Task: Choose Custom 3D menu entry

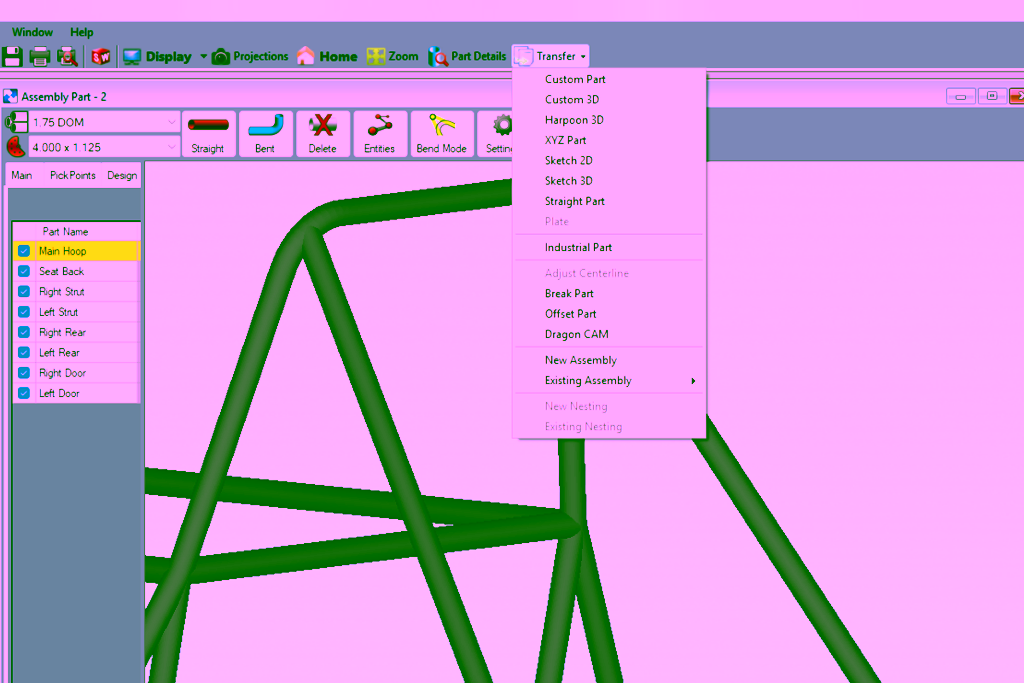Action: [x=609, y=99]
